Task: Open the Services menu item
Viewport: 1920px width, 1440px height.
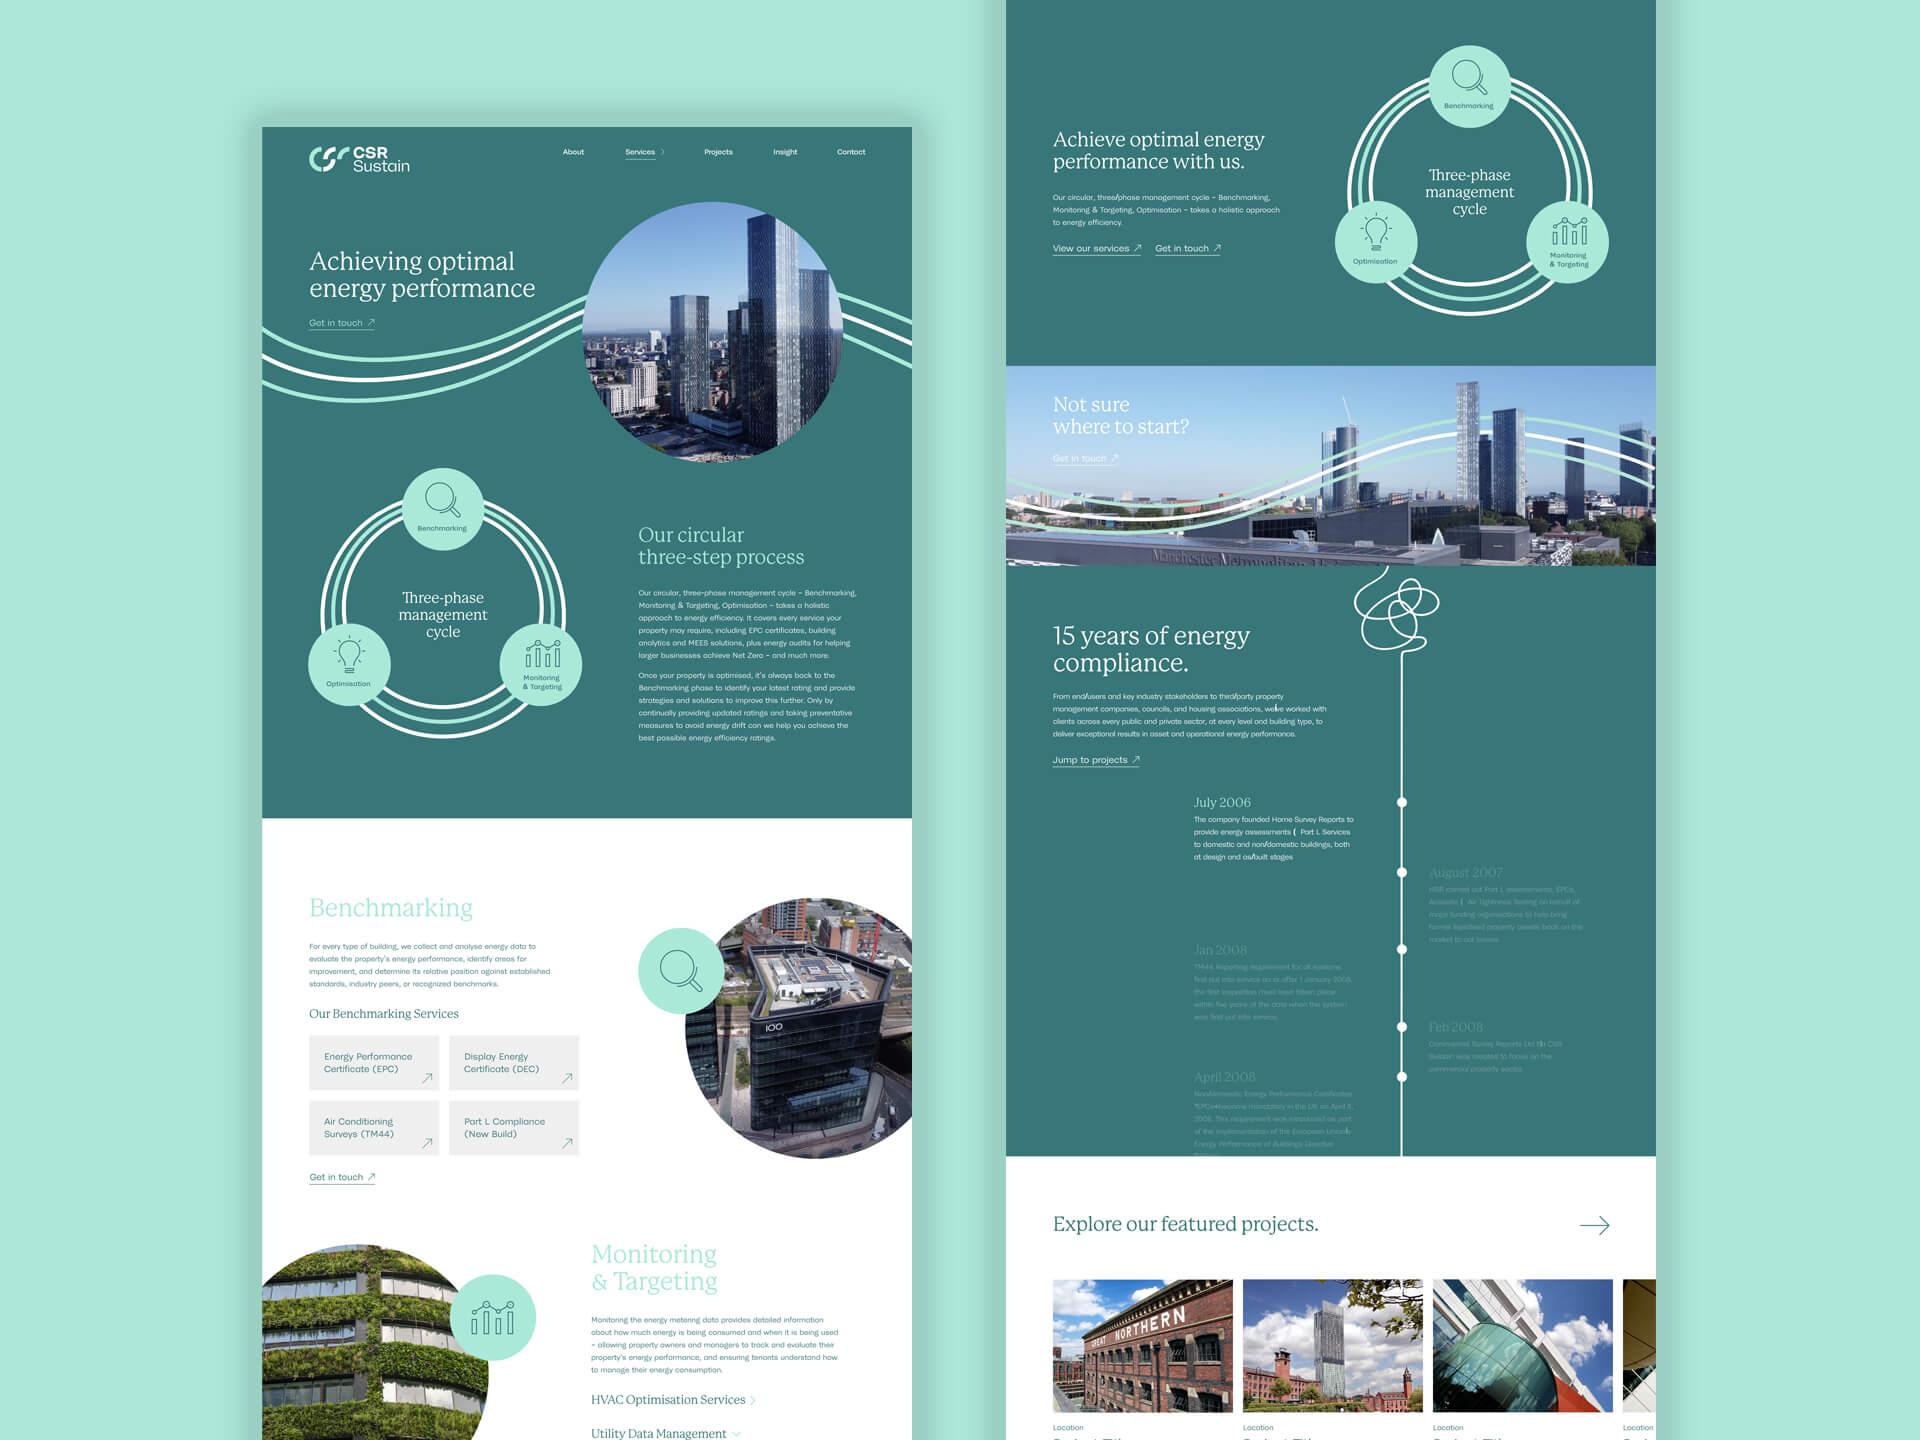Action: [x=640, y=152]
